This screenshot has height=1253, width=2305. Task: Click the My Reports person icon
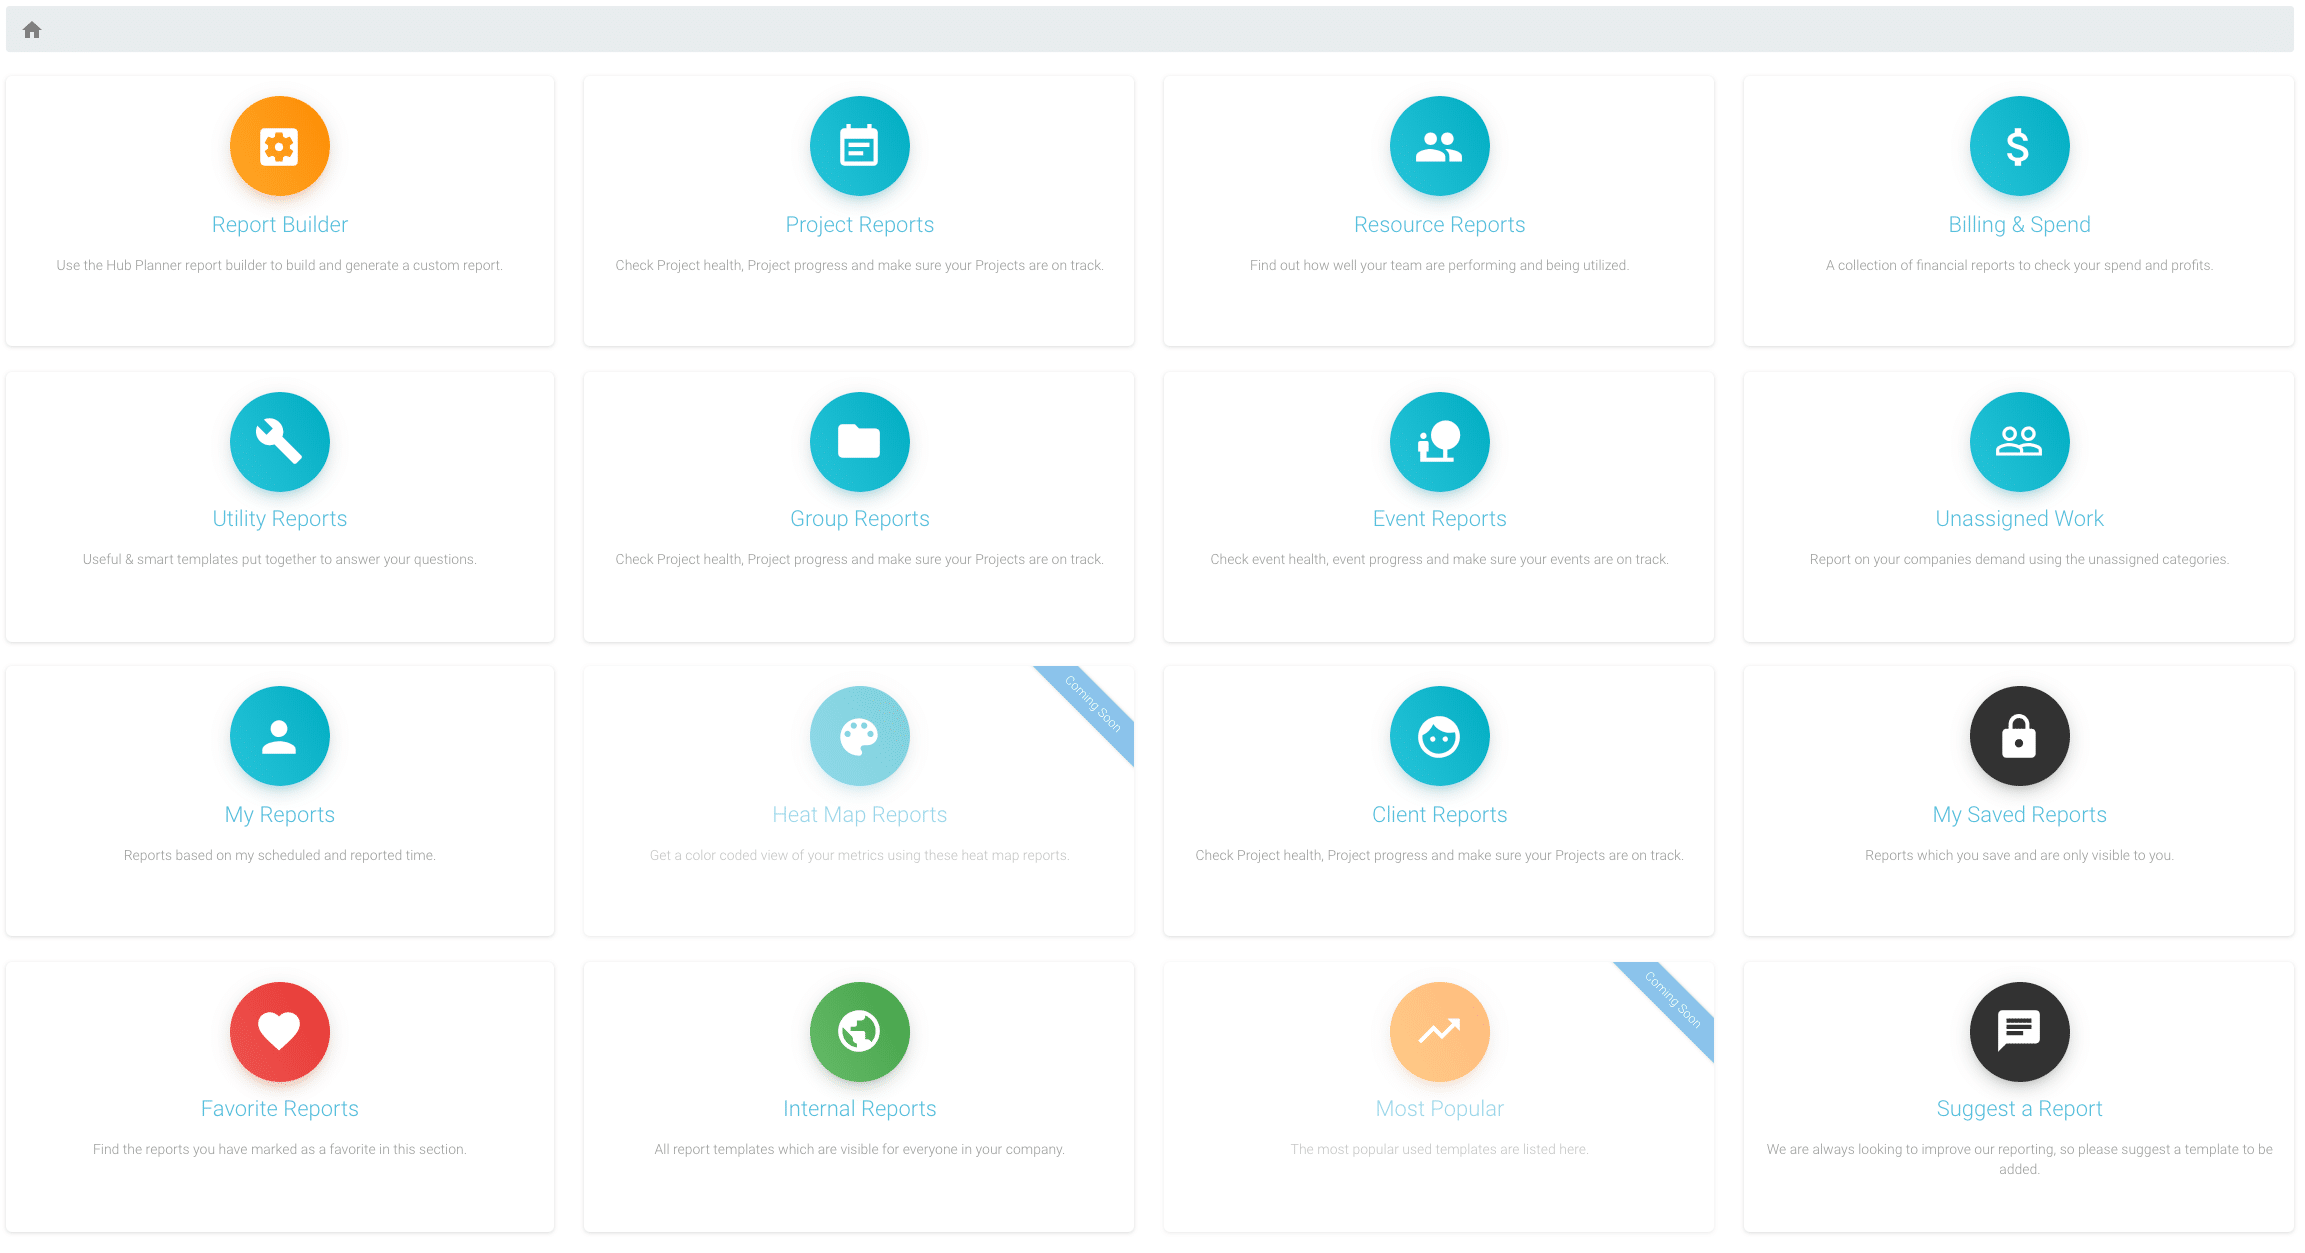coord(279,736)
